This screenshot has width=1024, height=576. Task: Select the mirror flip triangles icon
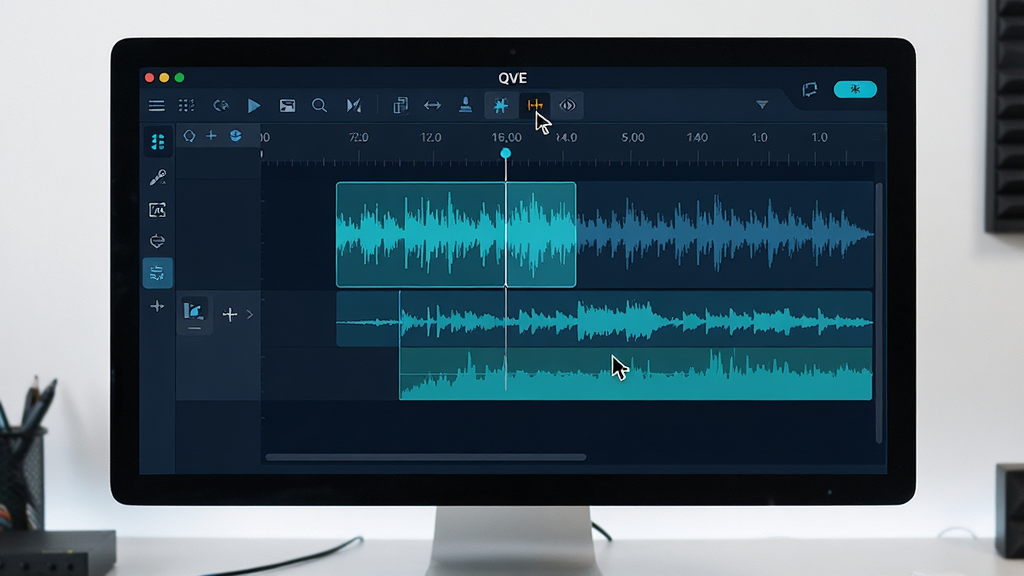(354, 105)
